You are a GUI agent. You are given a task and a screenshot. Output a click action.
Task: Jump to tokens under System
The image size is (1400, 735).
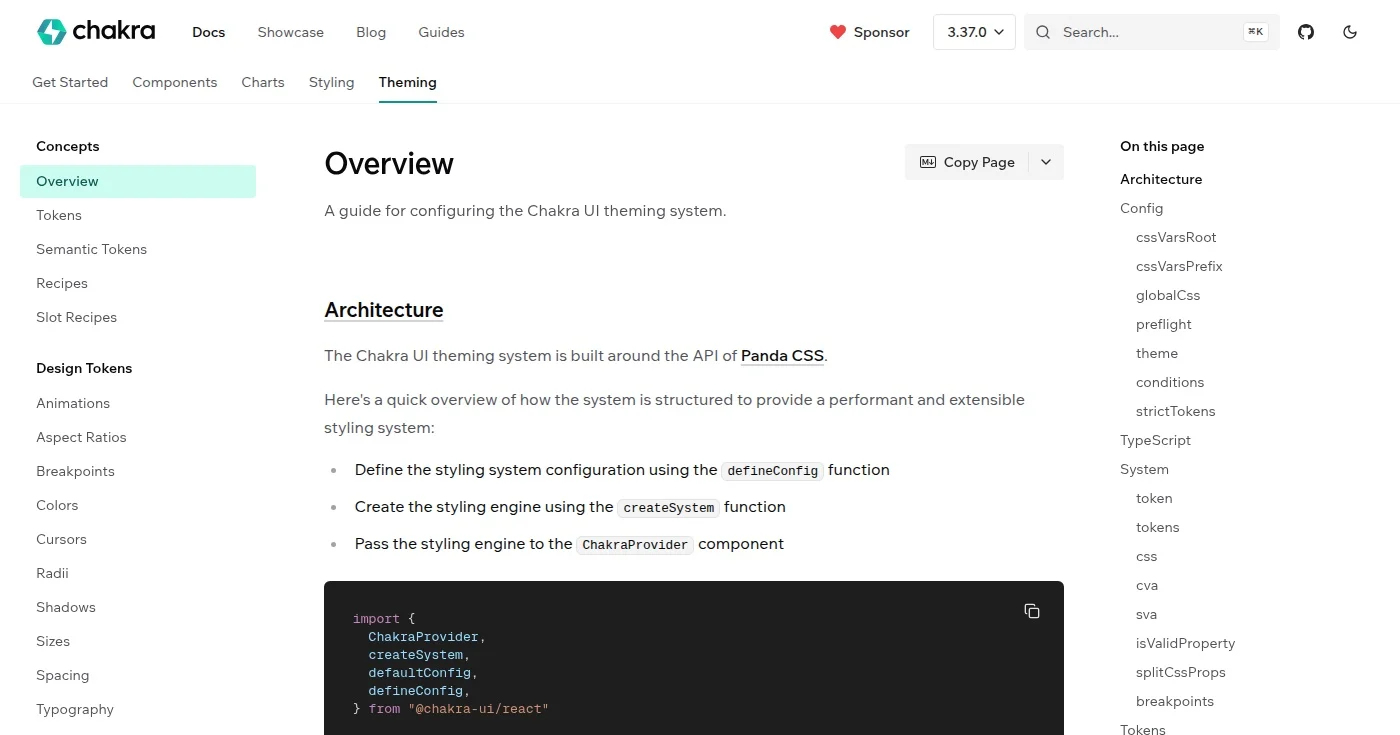[x=1158, y=527]
